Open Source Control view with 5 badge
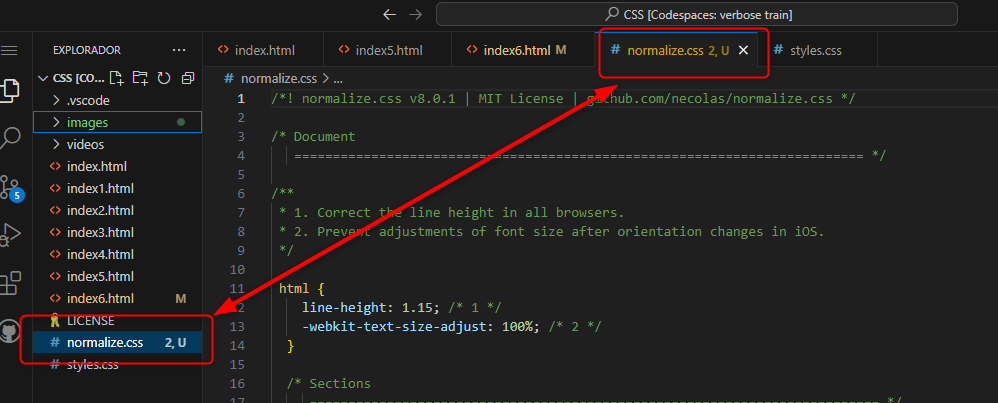Image resolution: width=998 pixels, height=403 pixels. 10,187
